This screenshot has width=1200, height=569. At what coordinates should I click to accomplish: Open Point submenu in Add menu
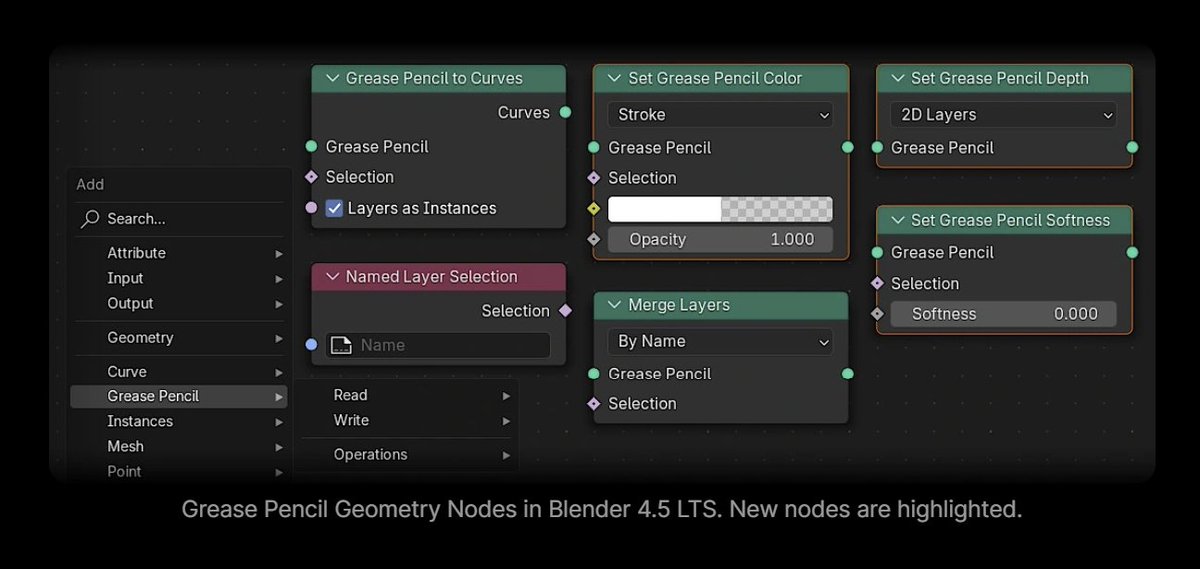click(179, 471)
